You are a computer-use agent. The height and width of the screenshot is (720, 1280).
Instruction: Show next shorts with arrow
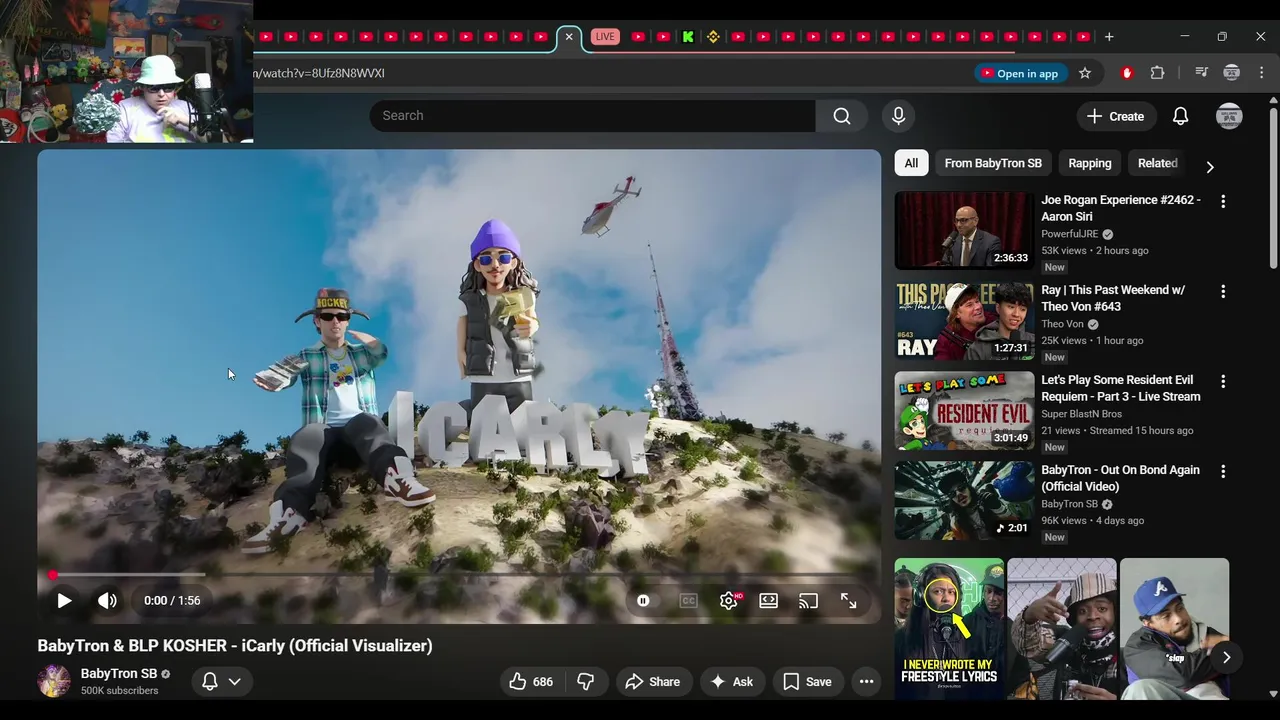click(1226, 657)
